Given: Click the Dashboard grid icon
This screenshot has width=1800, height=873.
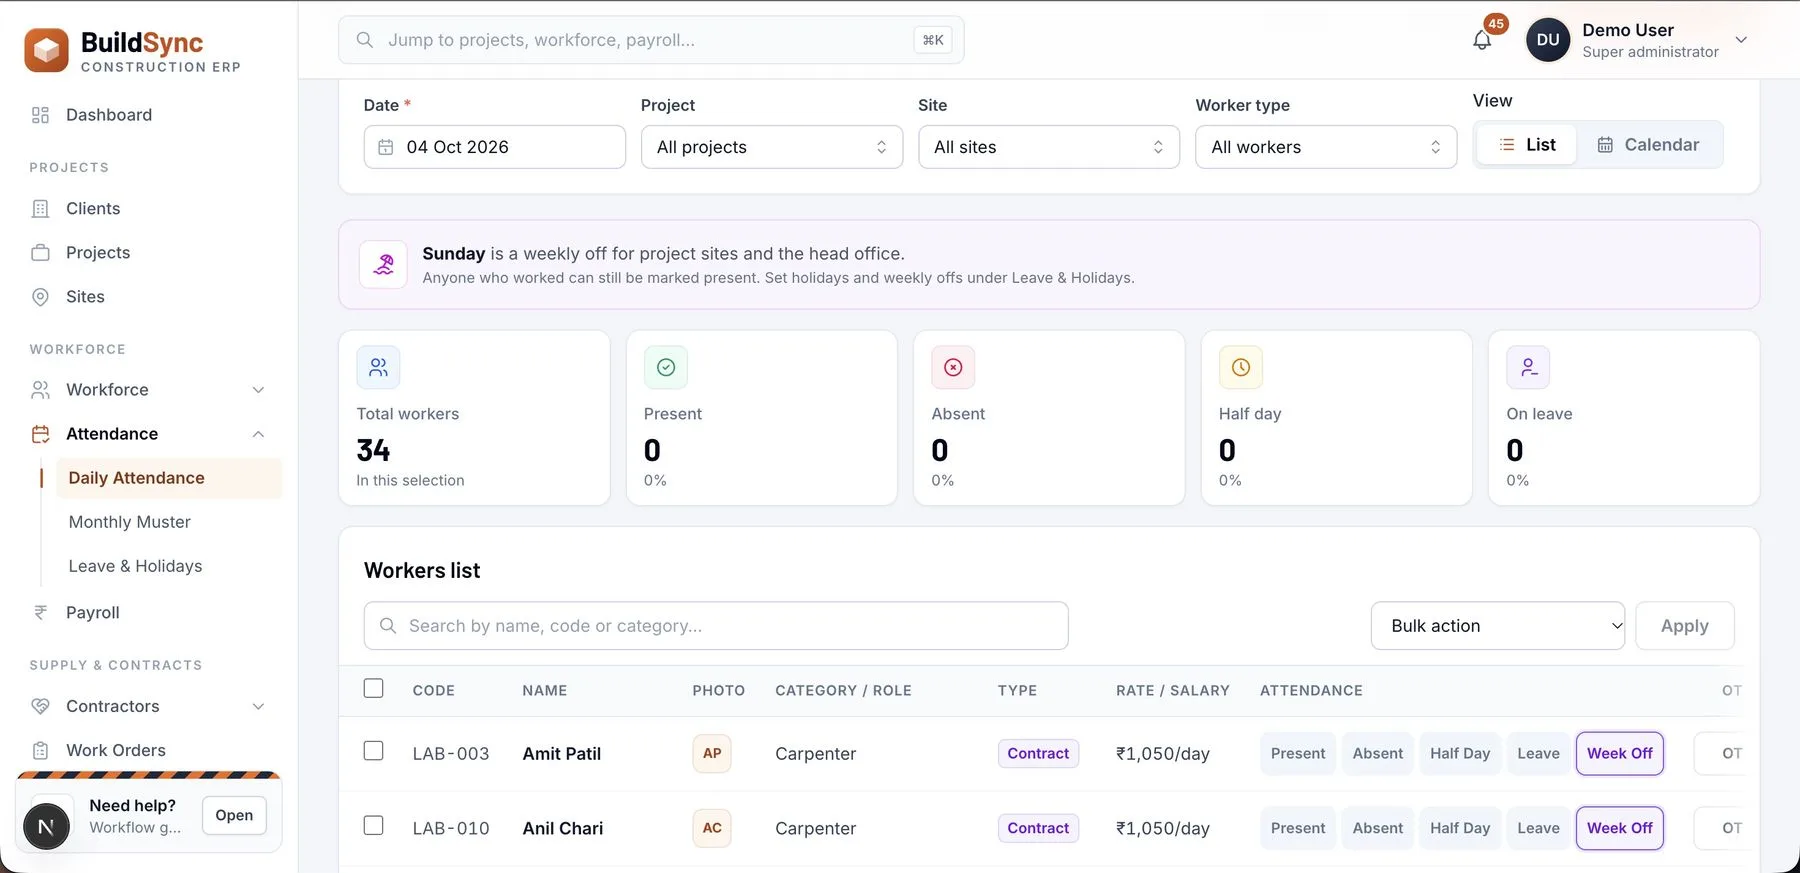Looking at the screenshot, I should click(40, 115).
